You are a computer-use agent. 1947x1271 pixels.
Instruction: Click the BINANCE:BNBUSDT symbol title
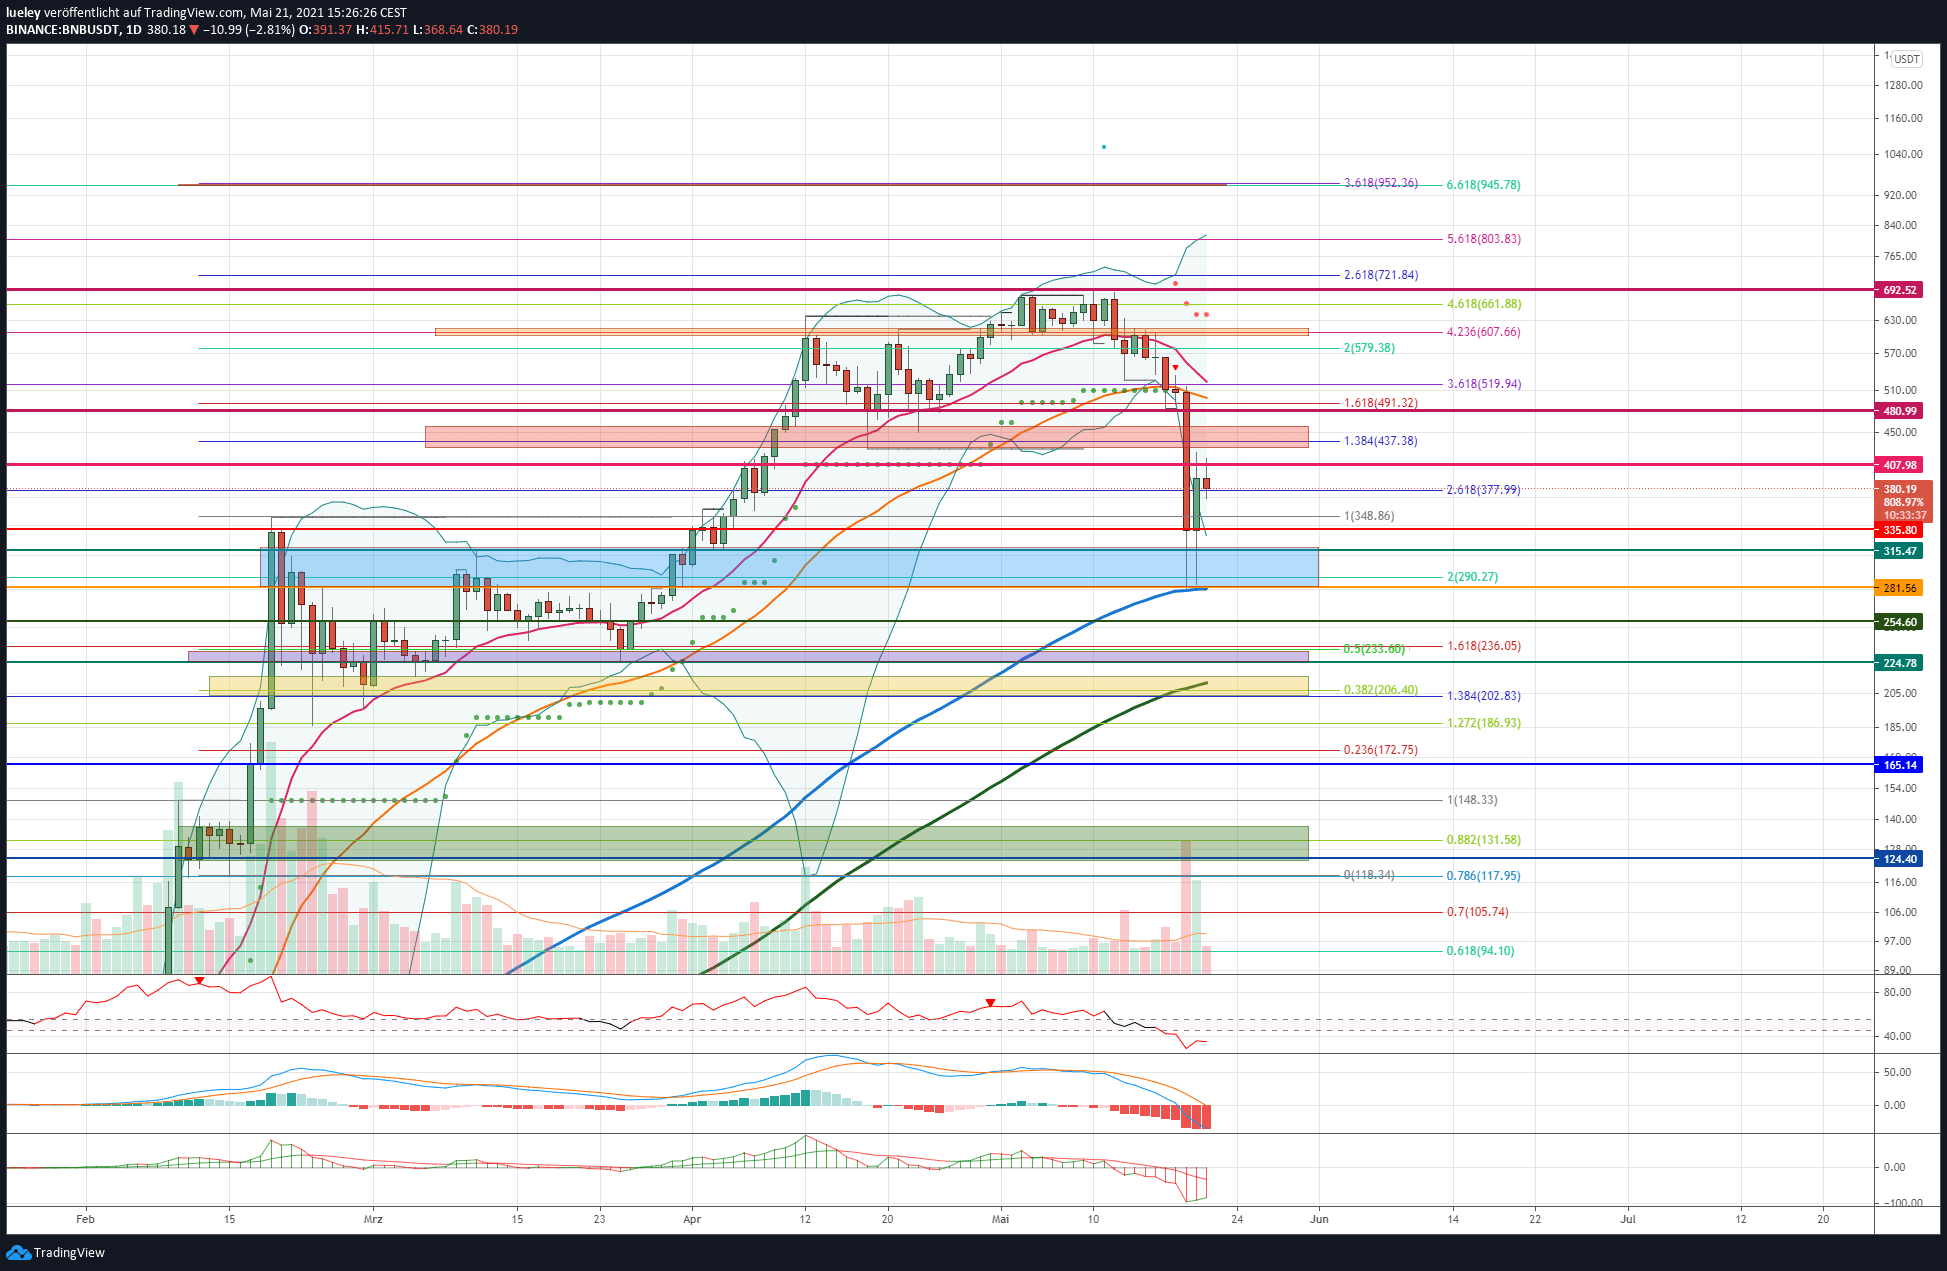(x=61, y=30)
